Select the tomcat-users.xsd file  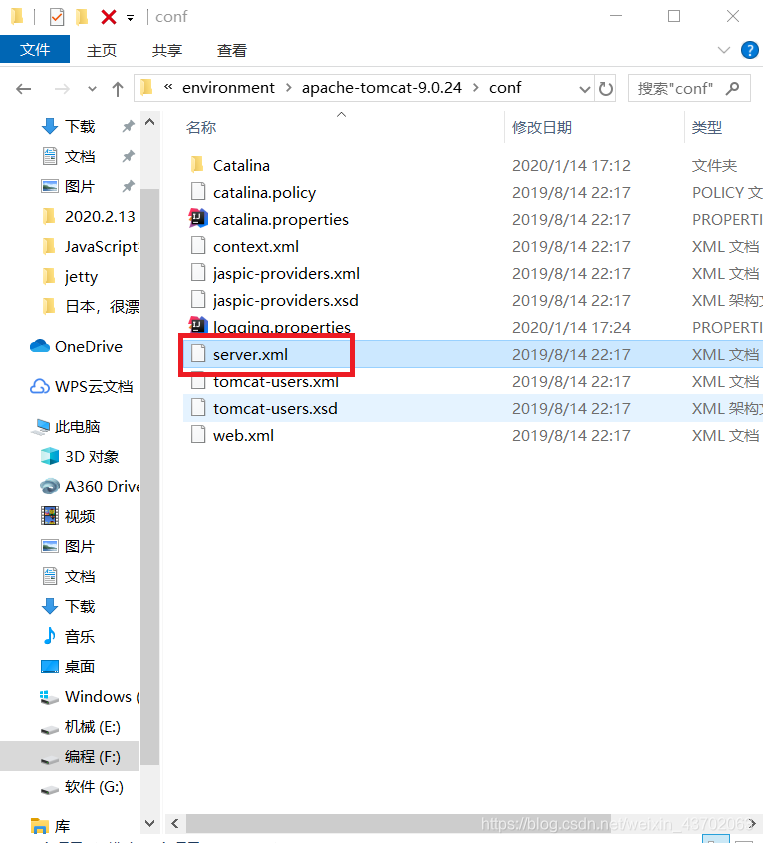(275, 408)
